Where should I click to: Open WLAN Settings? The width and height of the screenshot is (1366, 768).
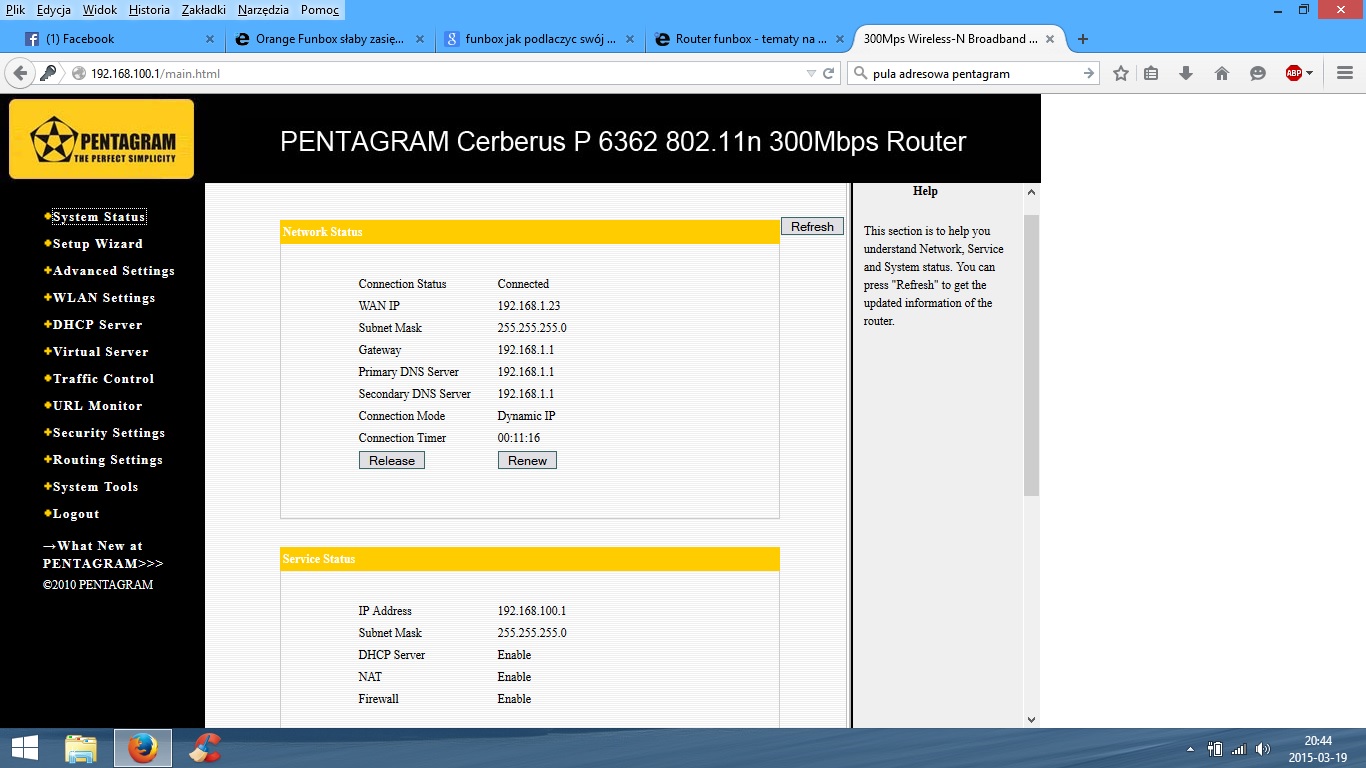tap(104, 298)
